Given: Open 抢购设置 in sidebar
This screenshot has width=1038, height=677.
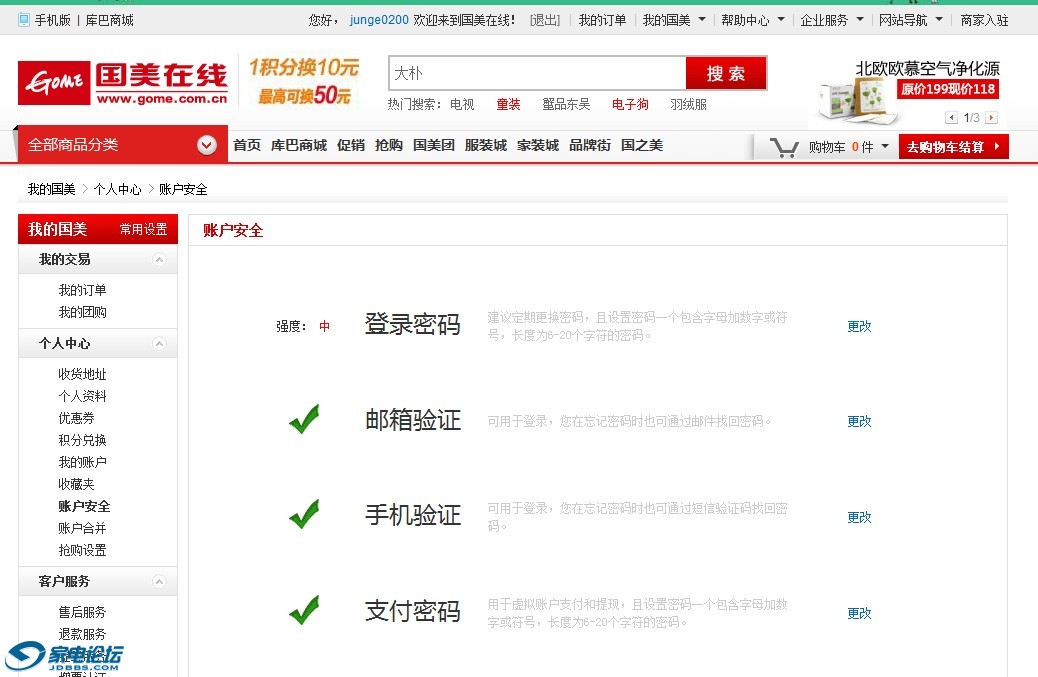Looking at the screenshot, I should (x=82, y=550).
